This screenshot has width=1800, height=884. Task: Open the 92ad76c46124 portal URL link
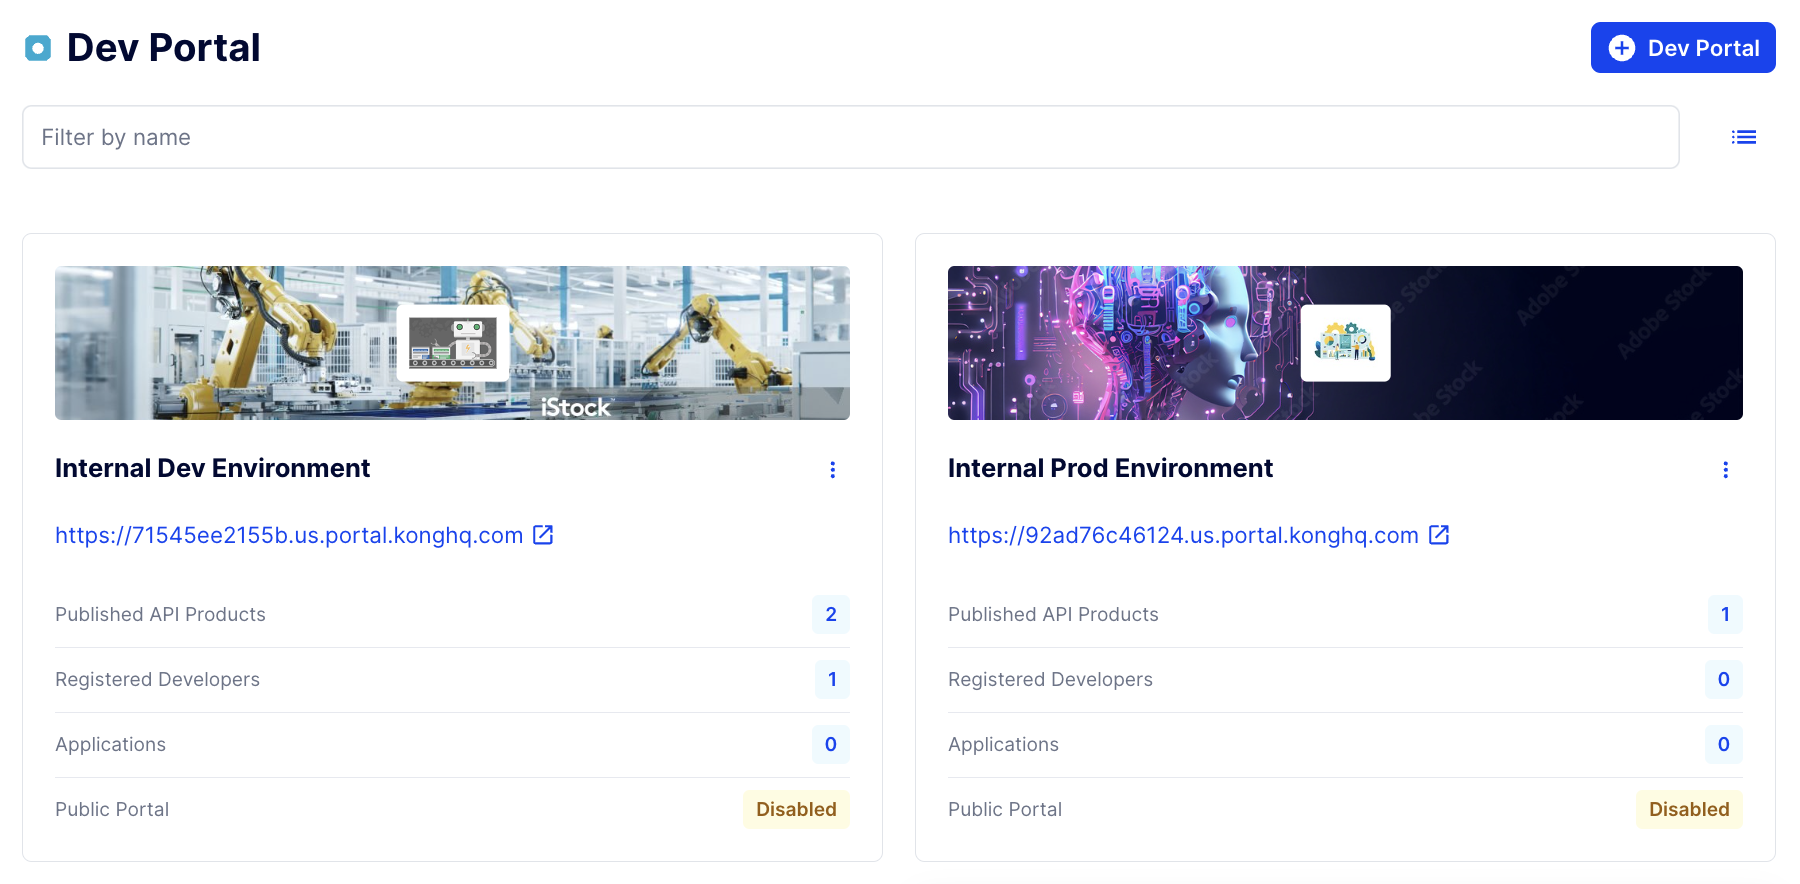[x=1183, y=535]
